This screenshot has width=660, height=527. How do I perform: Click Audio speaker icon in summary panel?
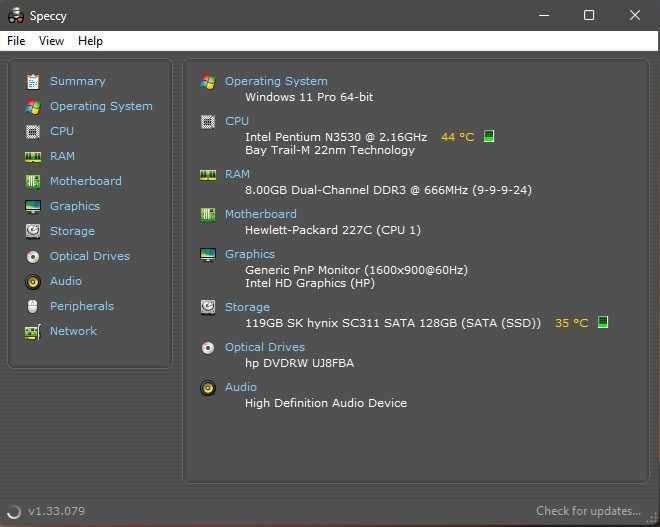pos(208,388)
